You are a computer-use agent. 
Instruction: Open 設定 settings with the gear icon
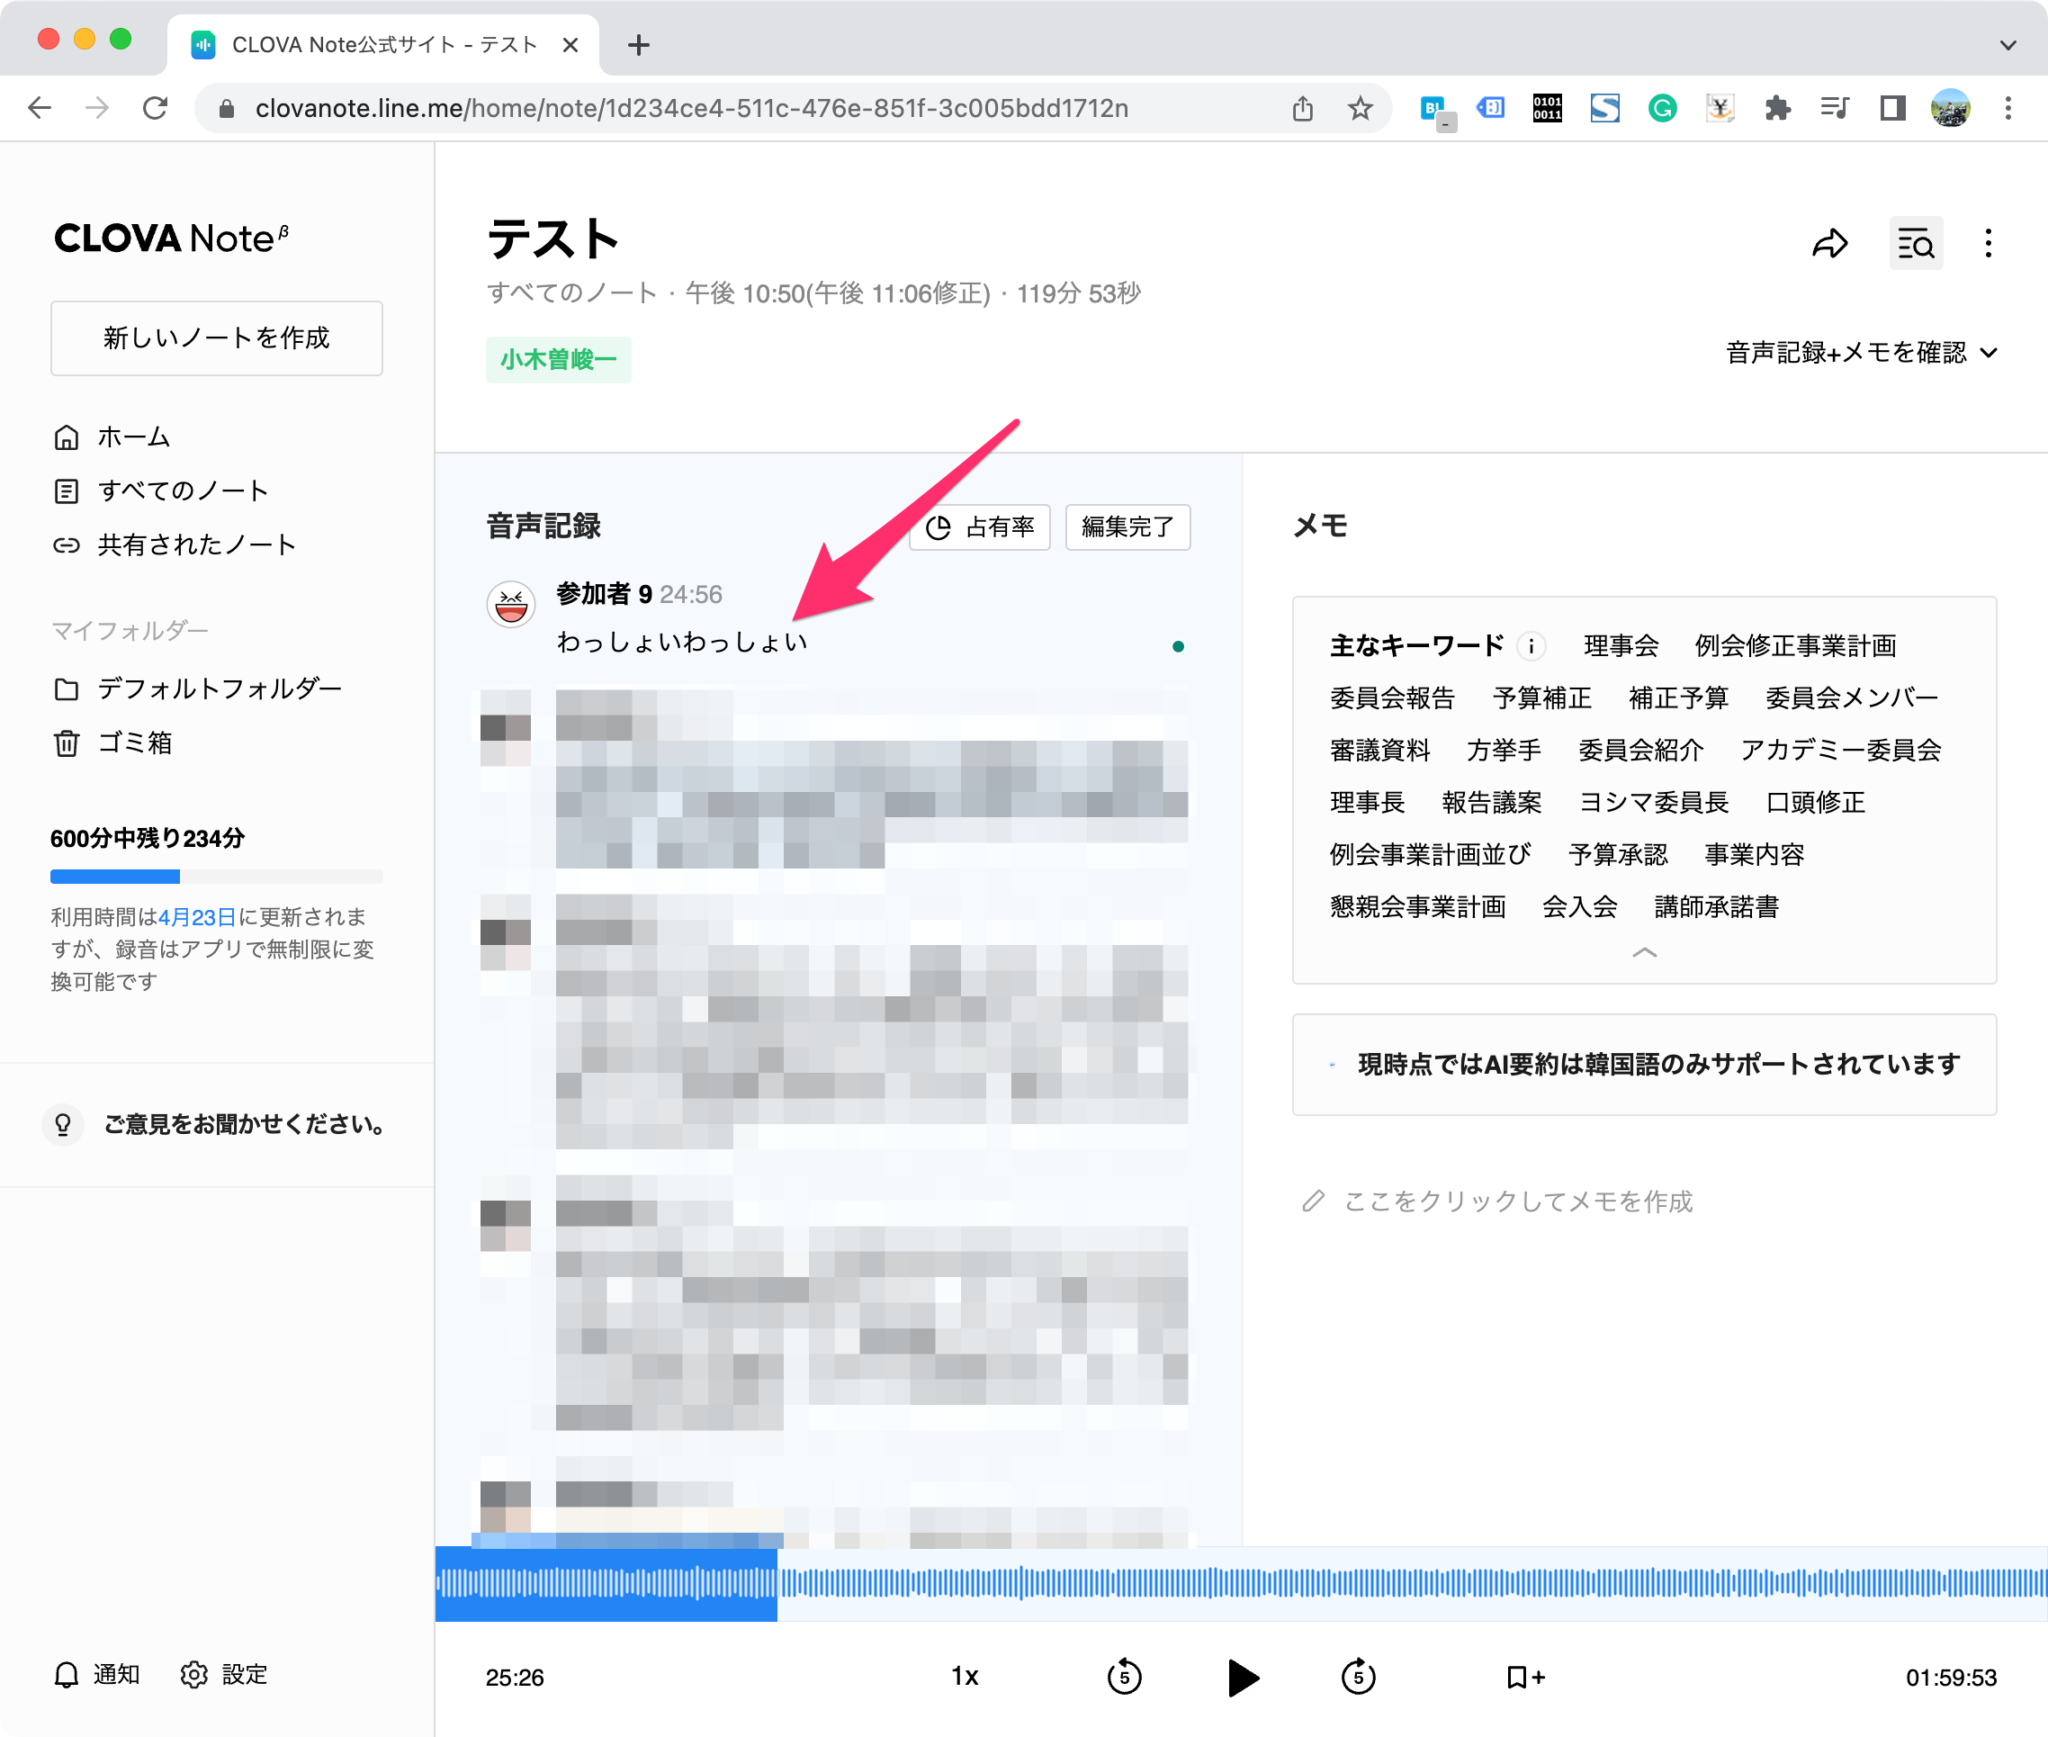pyautogui.click(x=196, y=1674)
